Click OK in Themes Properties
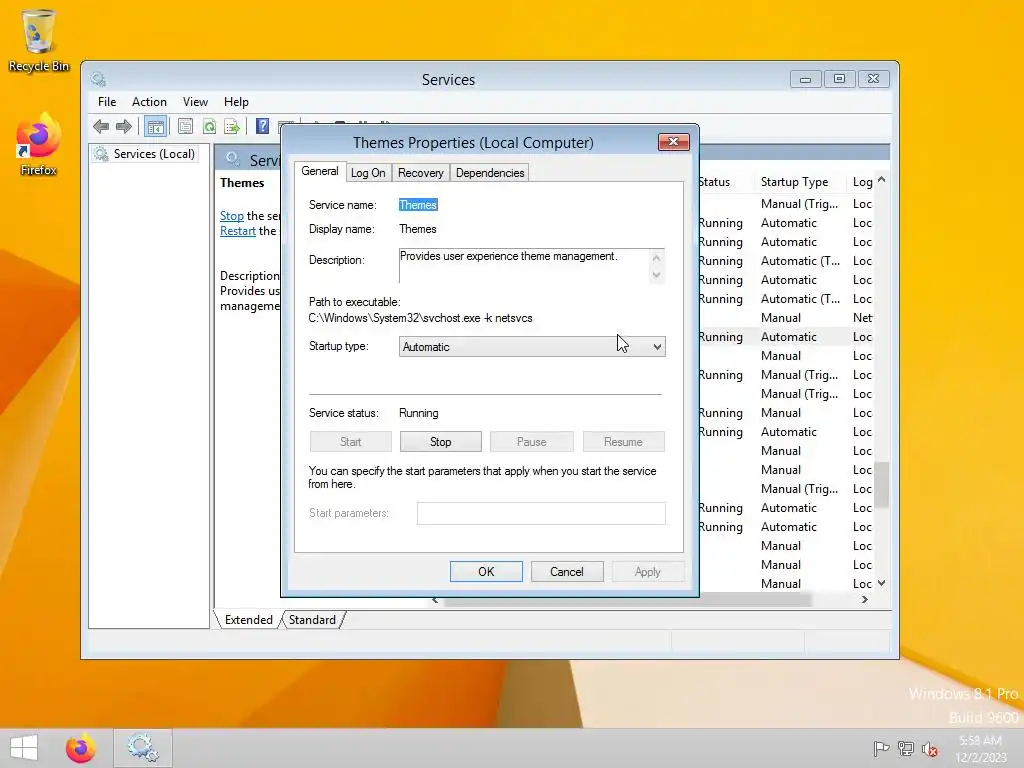Image resolution: width=1024 pixels, height=768 pixels. pos(486,571)
